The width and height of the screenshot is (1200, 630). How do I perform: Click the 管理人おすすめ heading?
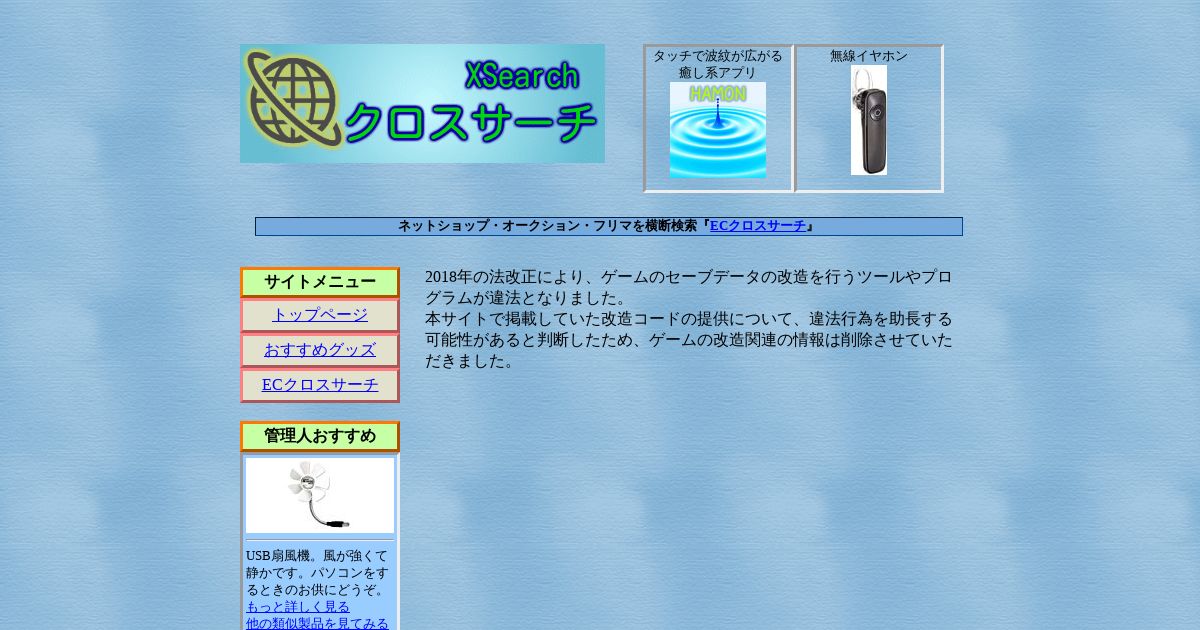[x=320, y=436]
